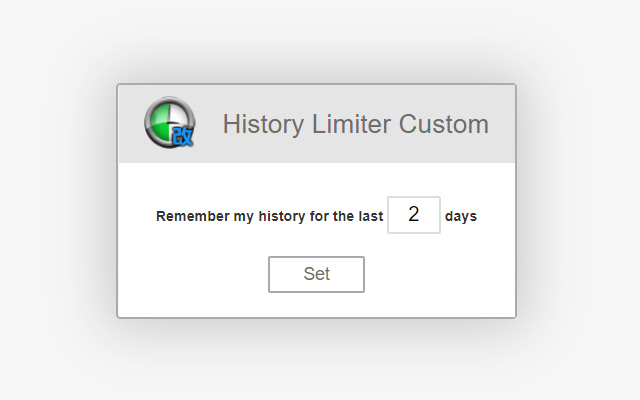The image size is (640, 400).
Task: Click the word 'Limiter' in the title
Action: click(x=351, y=124)
